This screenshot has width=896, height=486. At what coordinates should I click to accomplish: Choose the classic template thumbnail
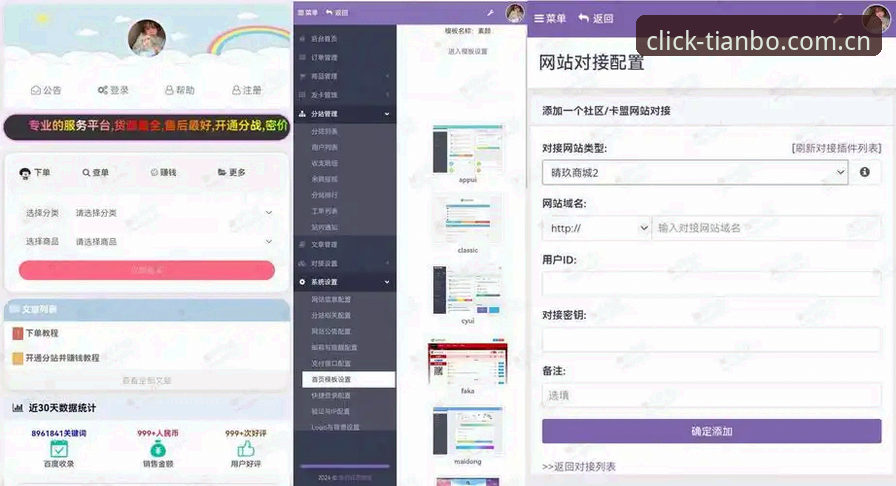(467, 220)
